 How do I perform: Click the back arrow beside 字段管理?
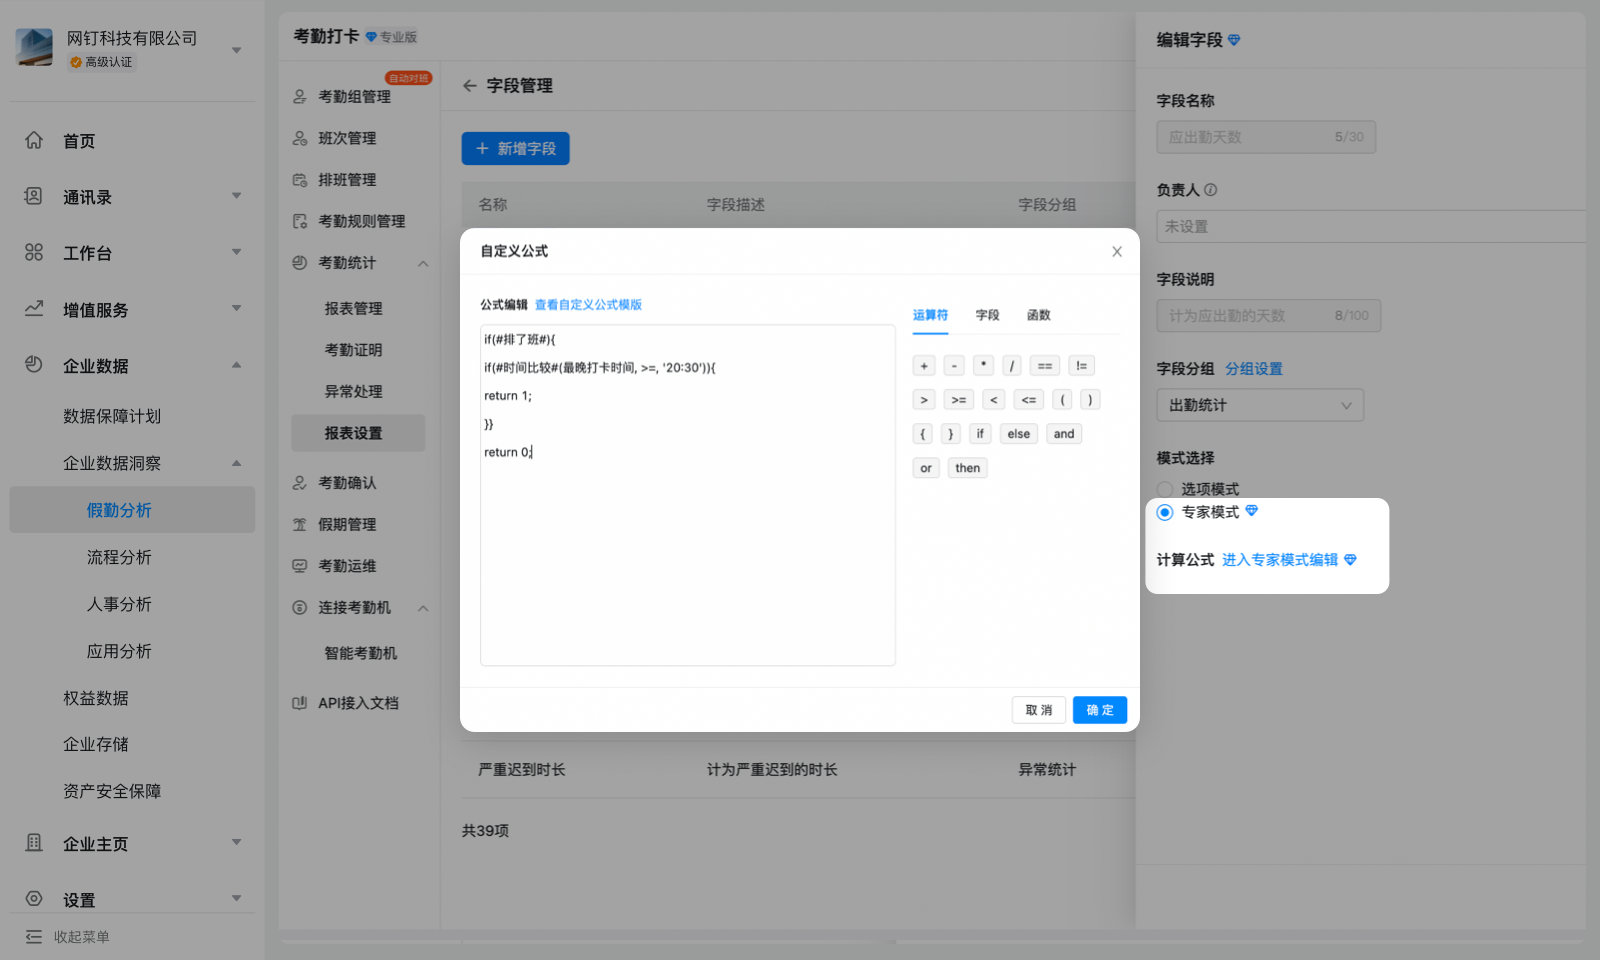pyautogui.click(x=469, y=86)
